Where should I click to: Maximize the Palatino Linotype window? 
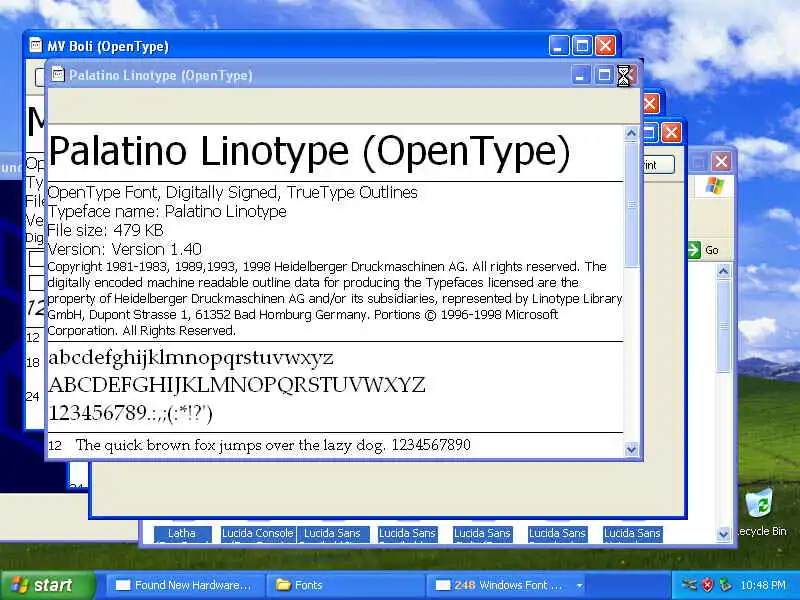coord(604,76)
